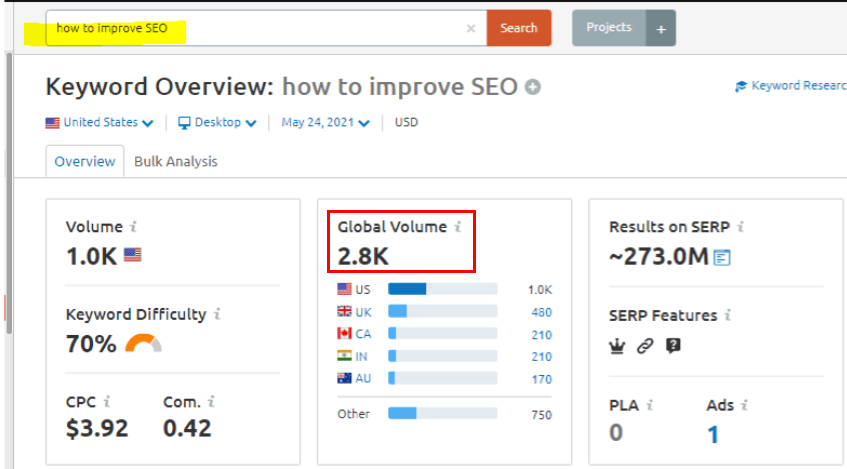Open the May 24, 2021 date dropdown

coord(325,123)
